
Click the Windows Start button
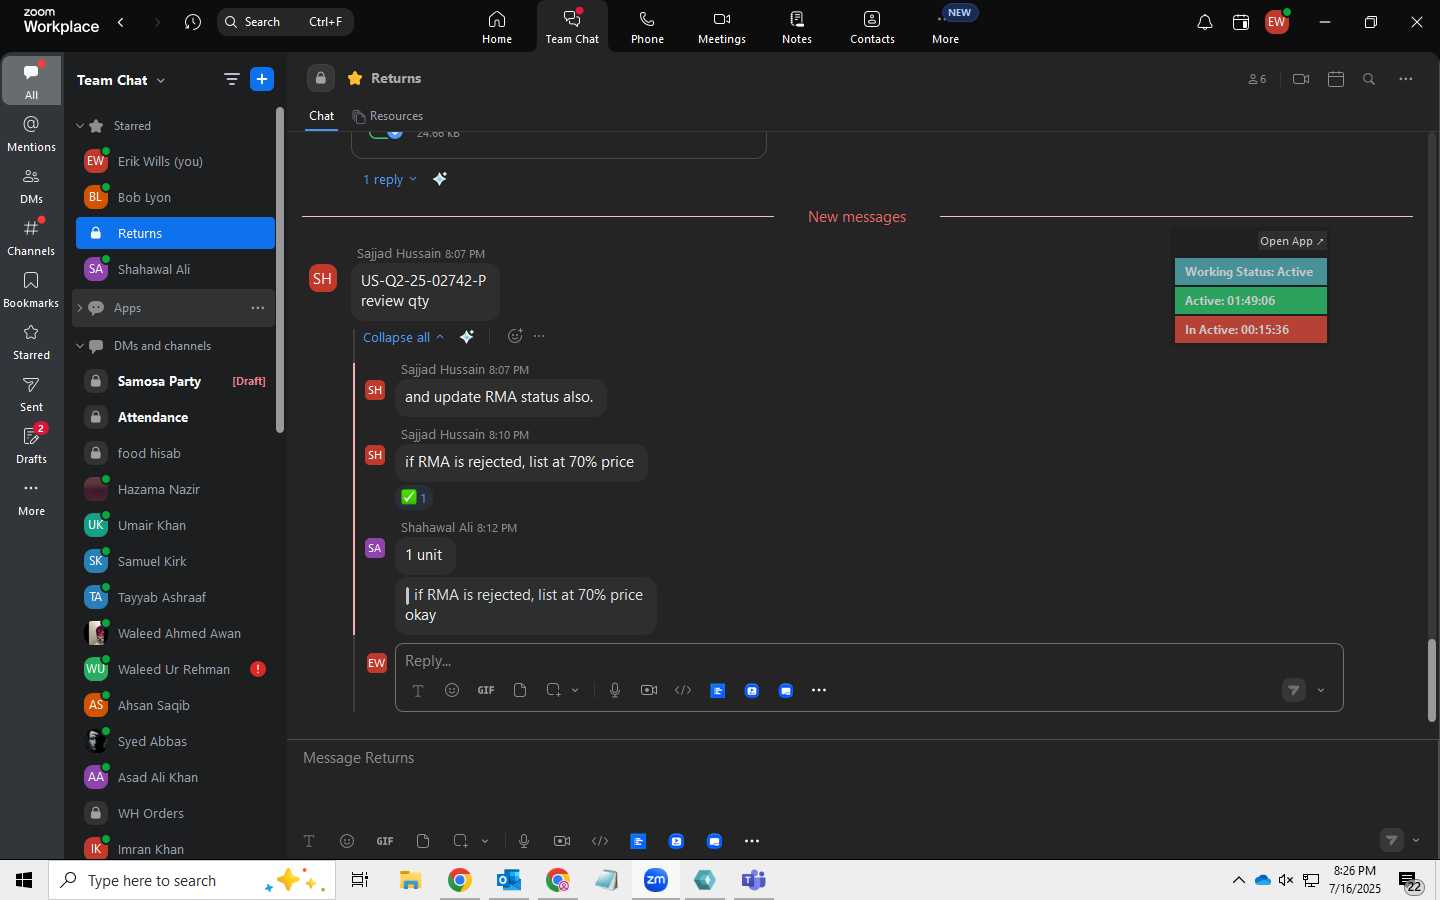coord(24,880)
